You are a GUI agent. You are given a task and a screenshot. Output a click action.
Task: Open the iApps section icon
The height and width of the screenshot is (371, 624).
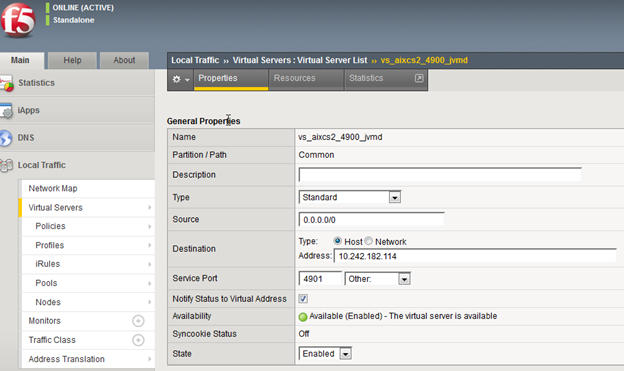click(6, 111)
